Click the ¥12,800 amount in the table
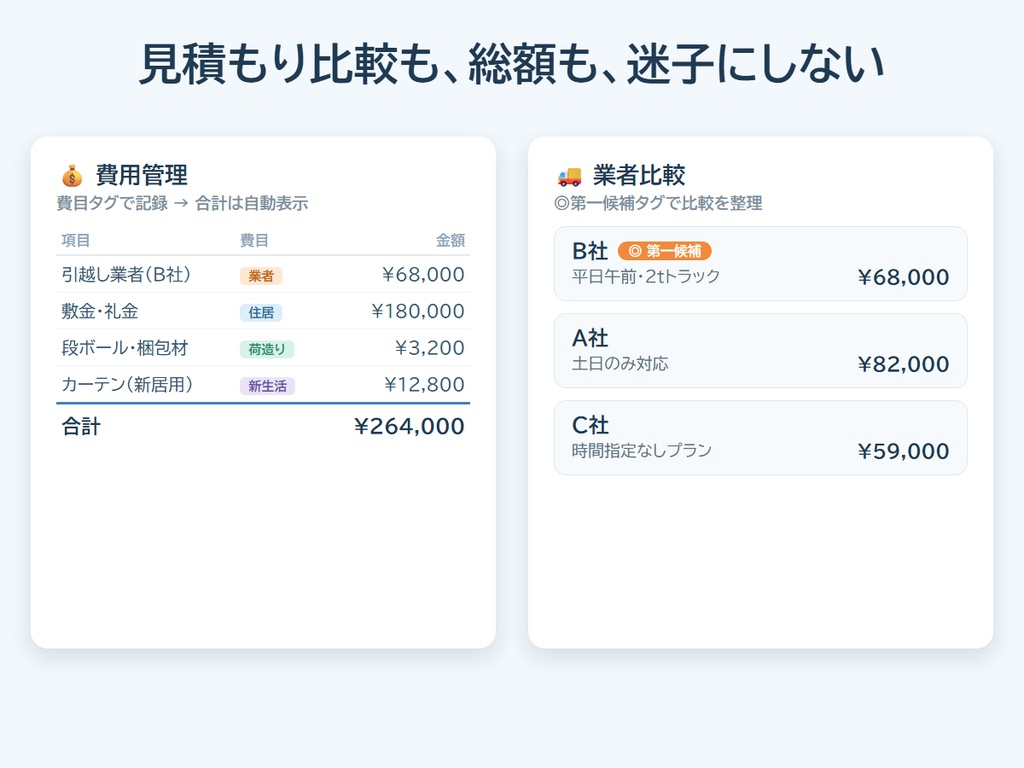Image resolution: width=1024 pixels, height=768 pixels. pyautogui.click(x=424, y=384)
